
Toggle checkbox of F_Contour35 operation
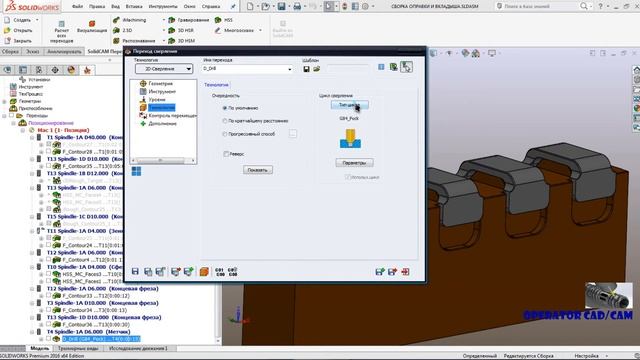click(x=49, y=166)
